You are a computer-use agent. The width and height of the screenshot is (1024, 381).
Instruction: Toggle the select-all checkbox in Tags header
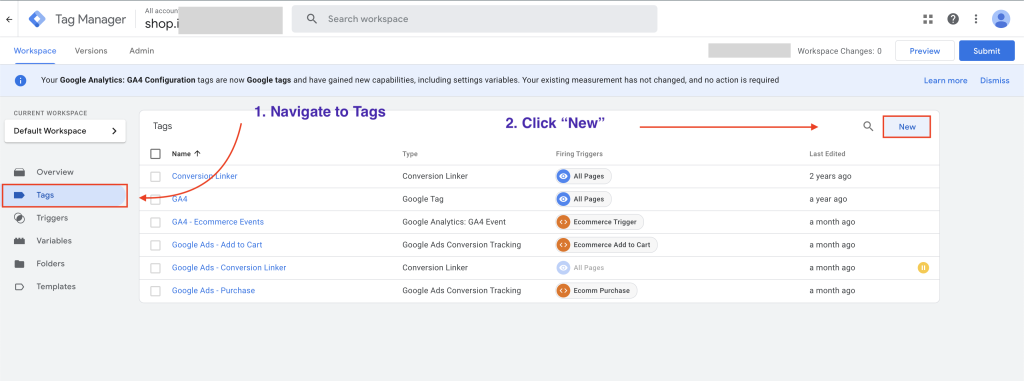(155, 154)
